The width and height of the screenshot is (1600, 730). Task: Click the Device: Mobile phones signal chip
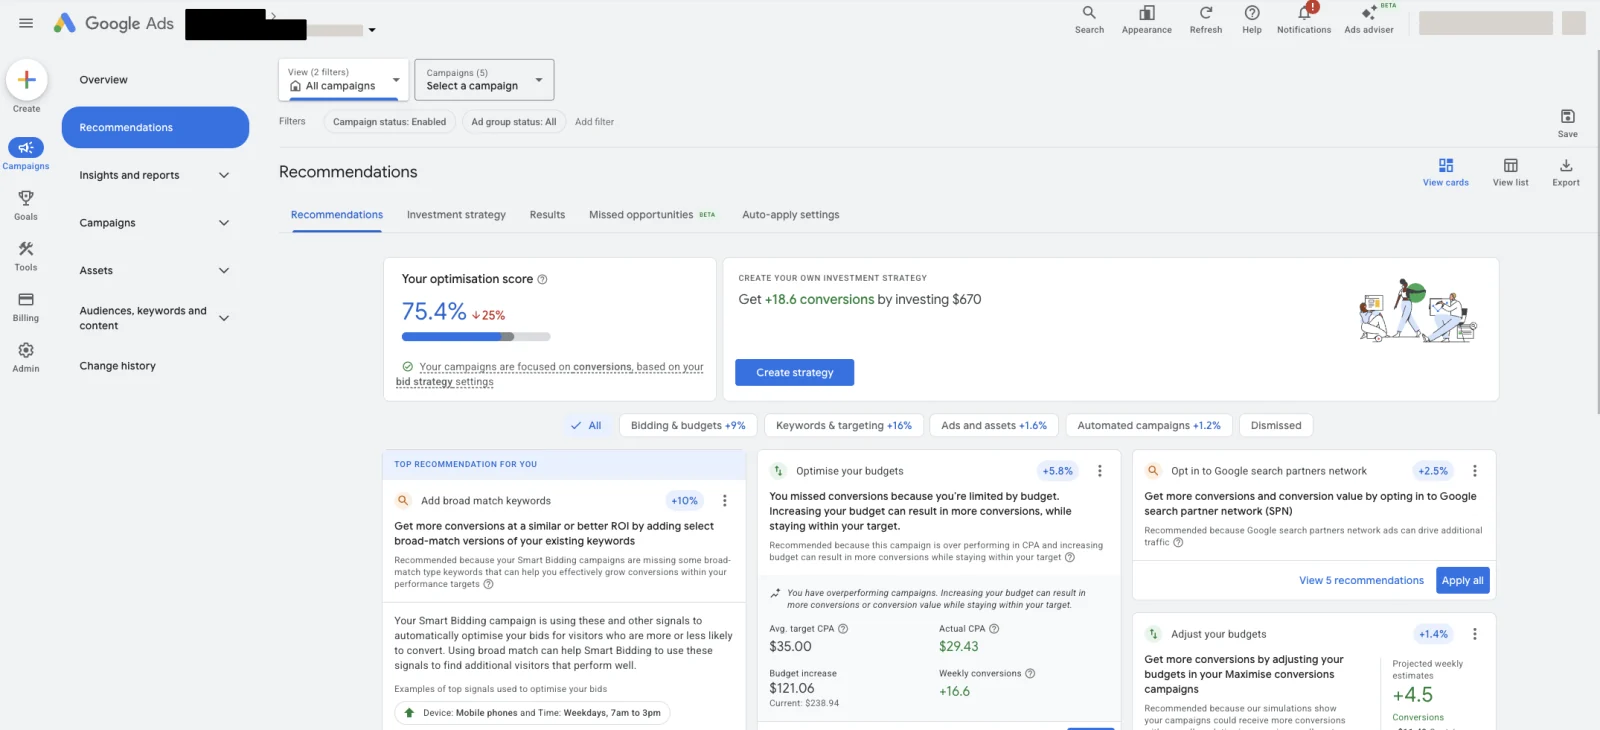coord(532,713)
